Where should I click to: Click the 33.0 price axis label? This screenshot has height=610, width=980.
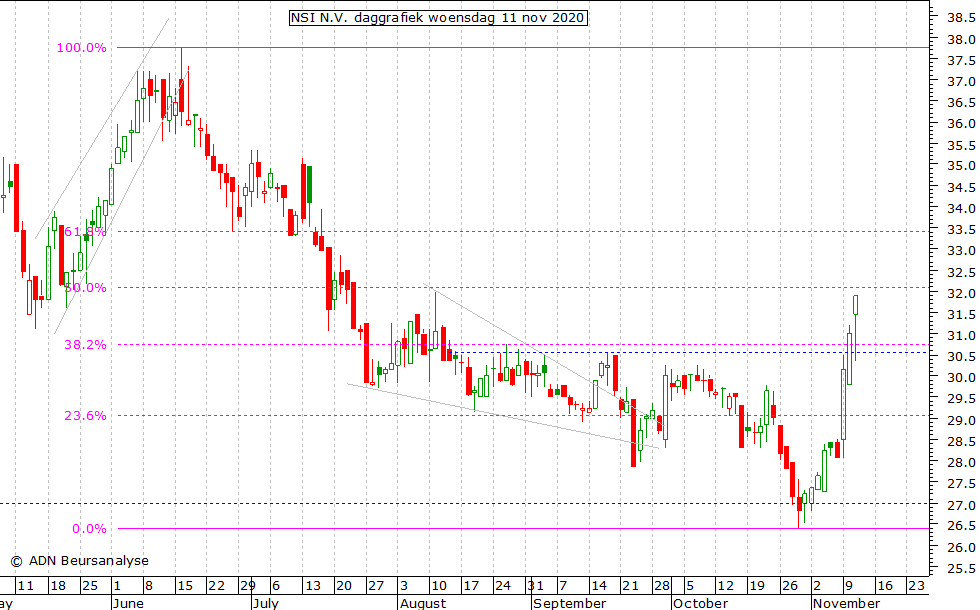961,251
